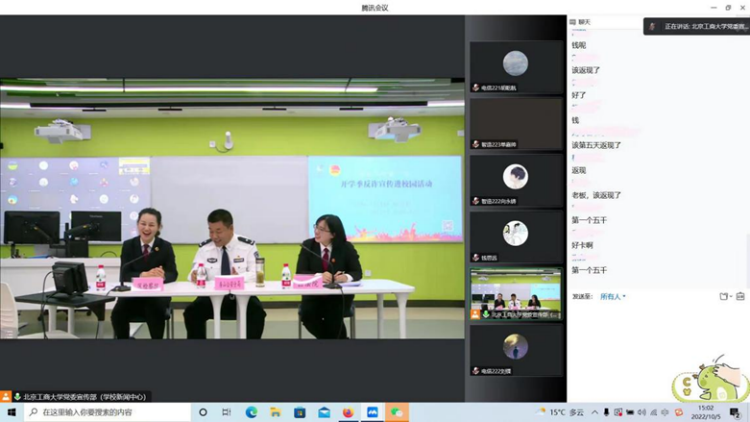Viewport: 750px width, 422px height.
Task: Select the 电信222 participant tile at bottom
Action: click(516, 351)
